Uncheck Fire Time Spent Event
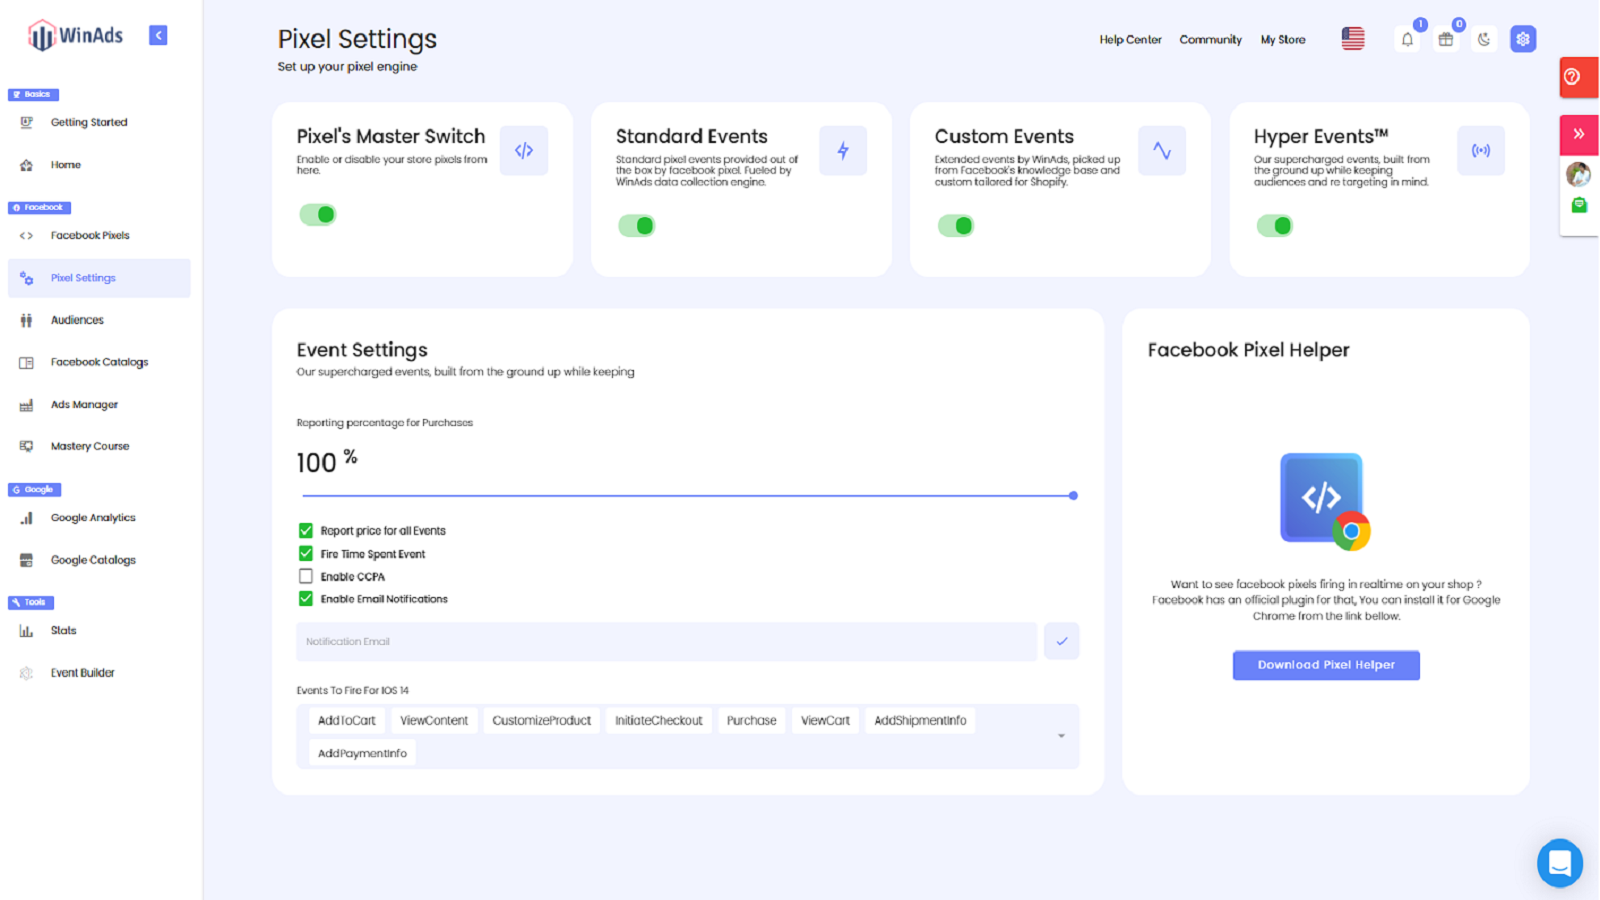The image size is (1600, 900). [x=306, y=554]
